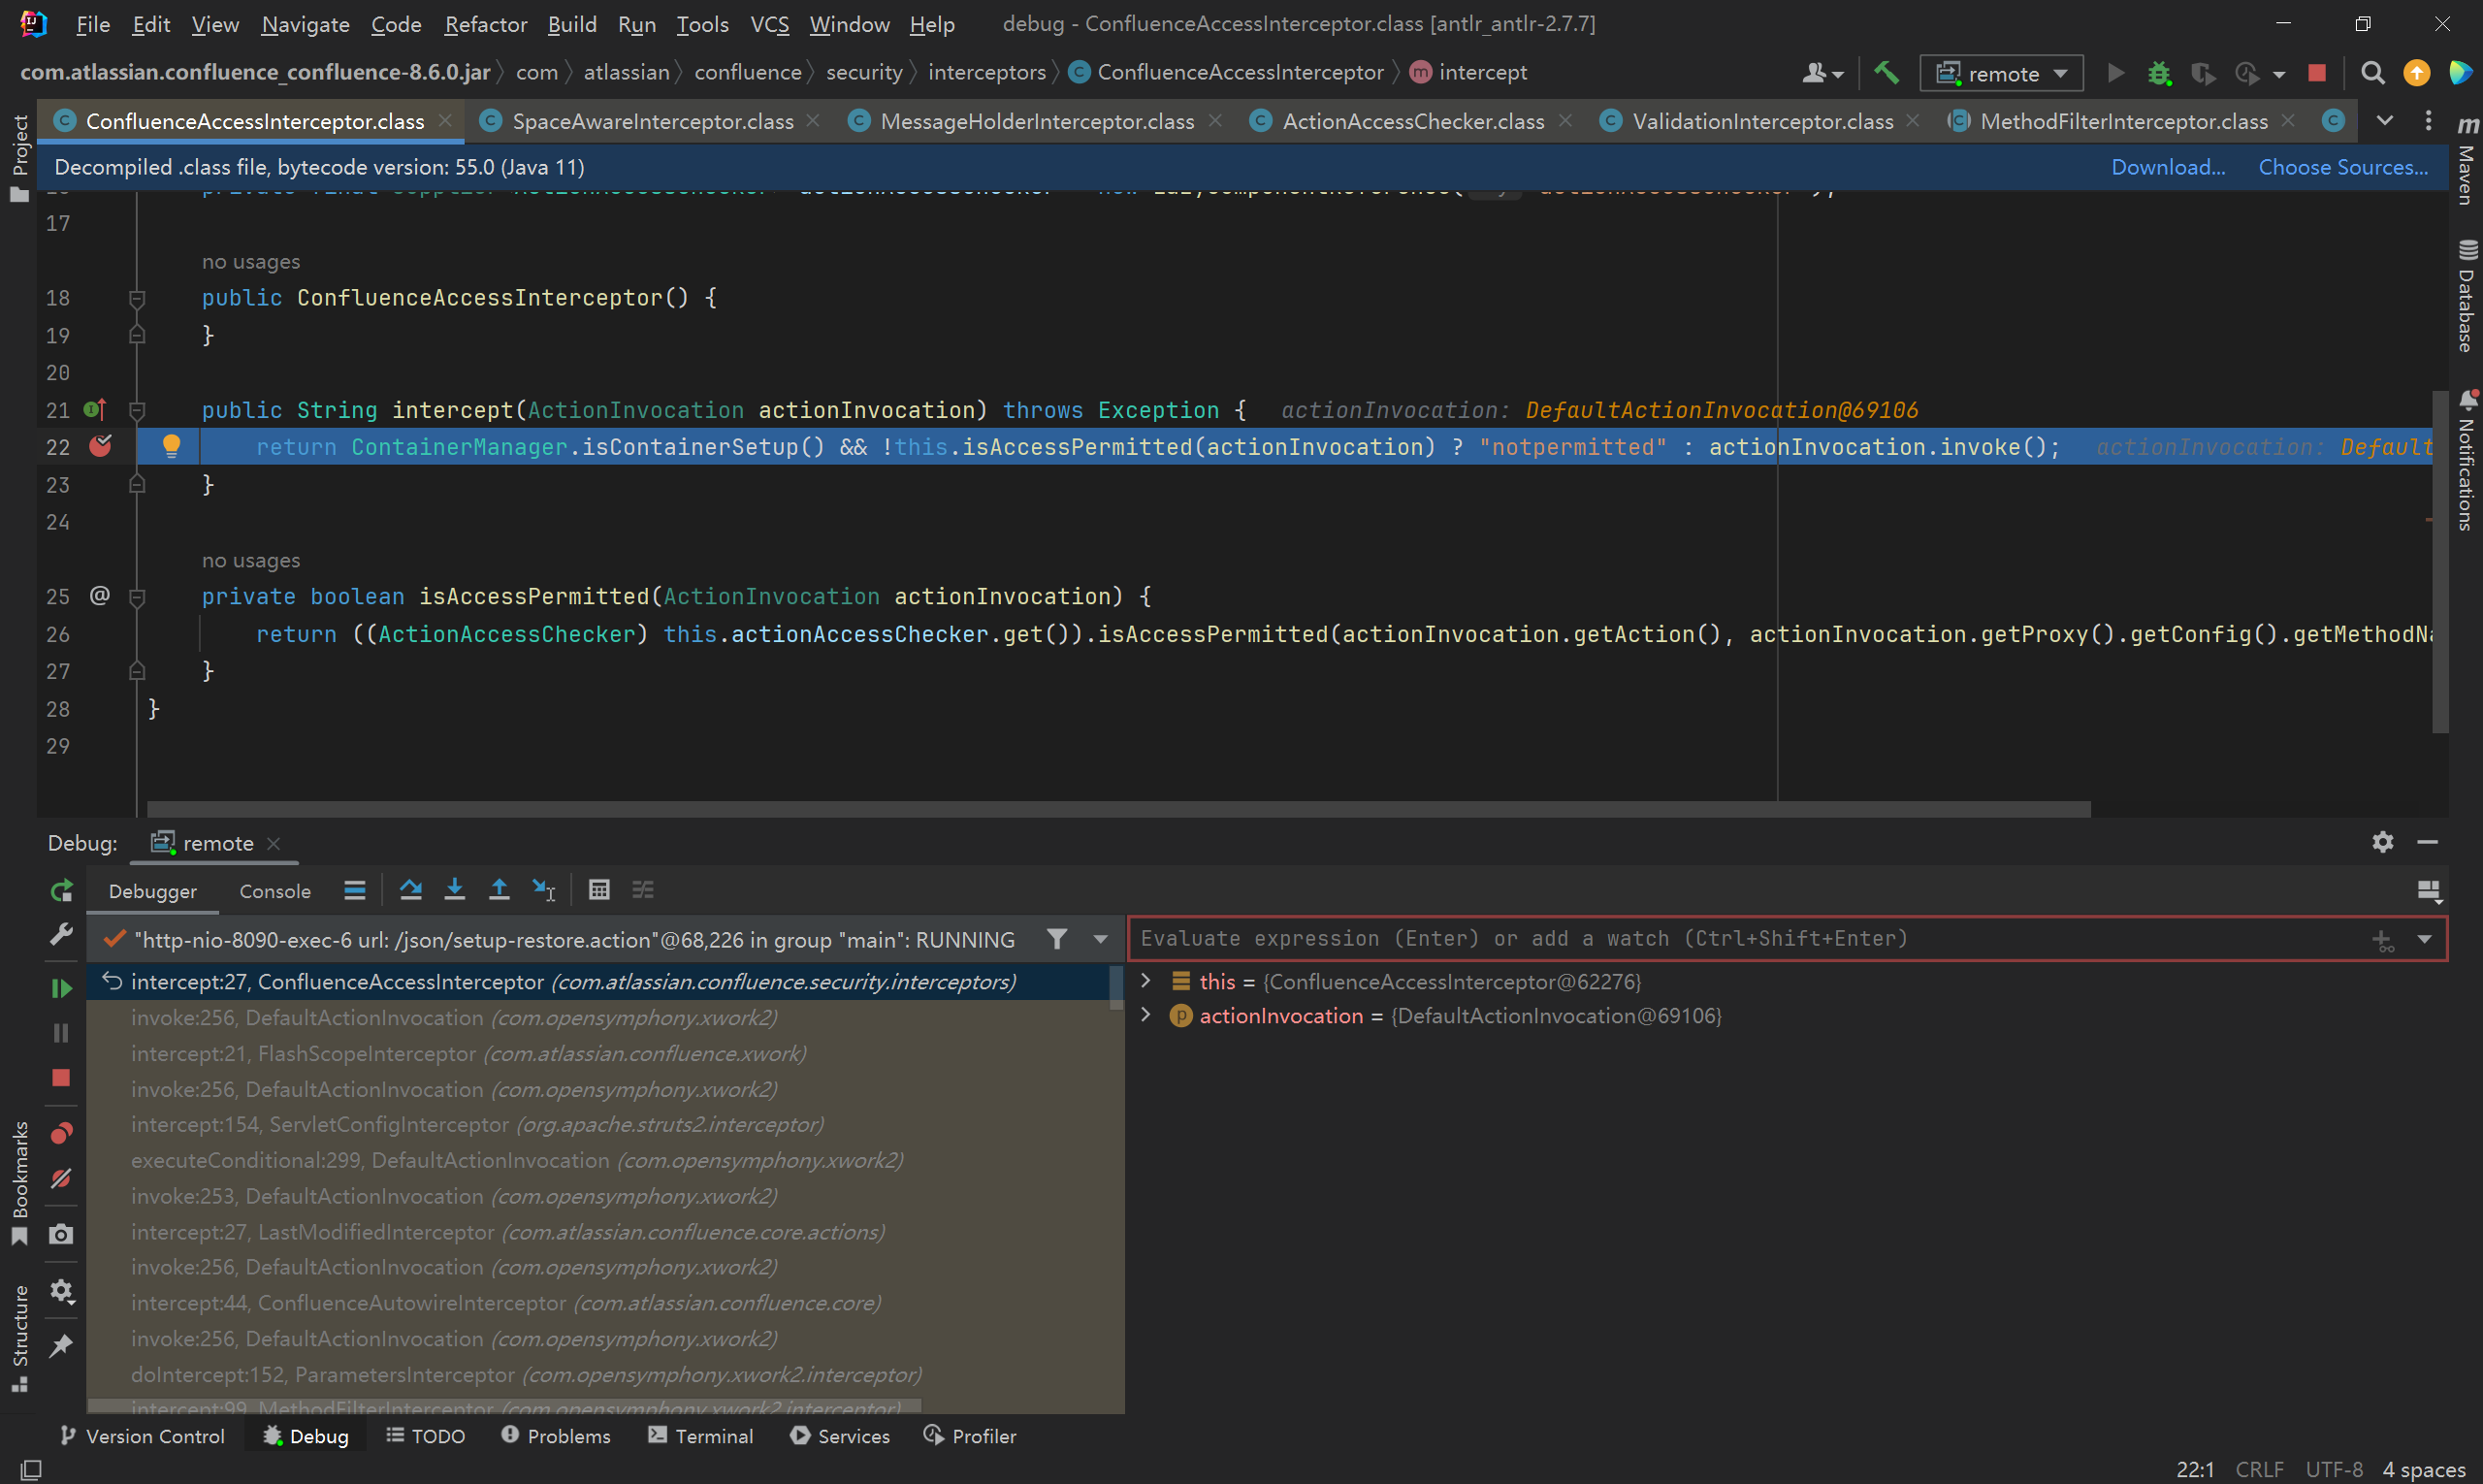
Task: Open the user account dropdown in toolbar
Action: click(1823, 73)
